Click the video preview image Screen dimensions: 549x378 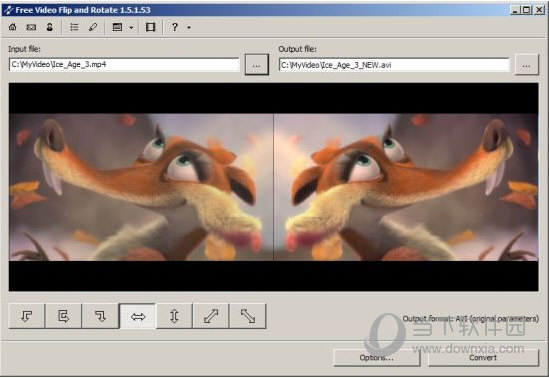click(273, 187)
